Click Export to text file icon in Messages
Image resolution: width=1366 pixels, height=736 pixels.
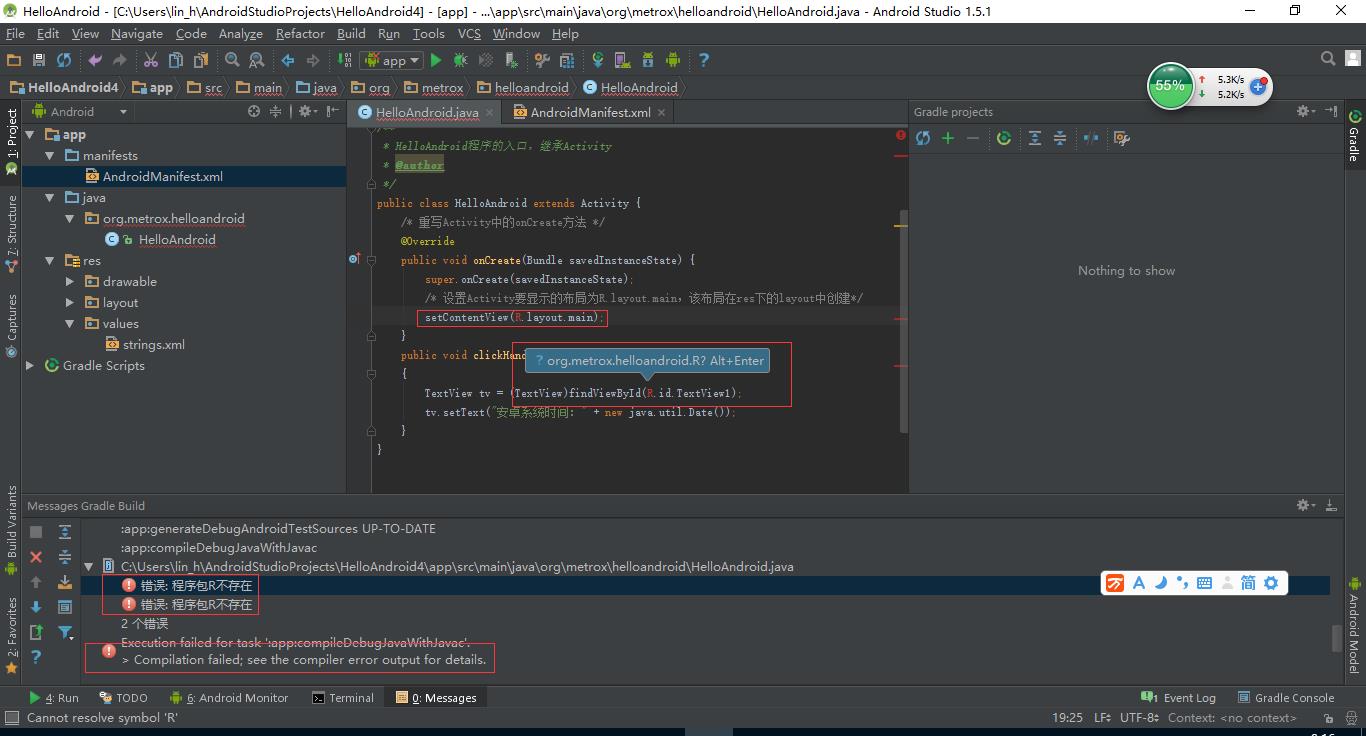click(x=36, y=632)
